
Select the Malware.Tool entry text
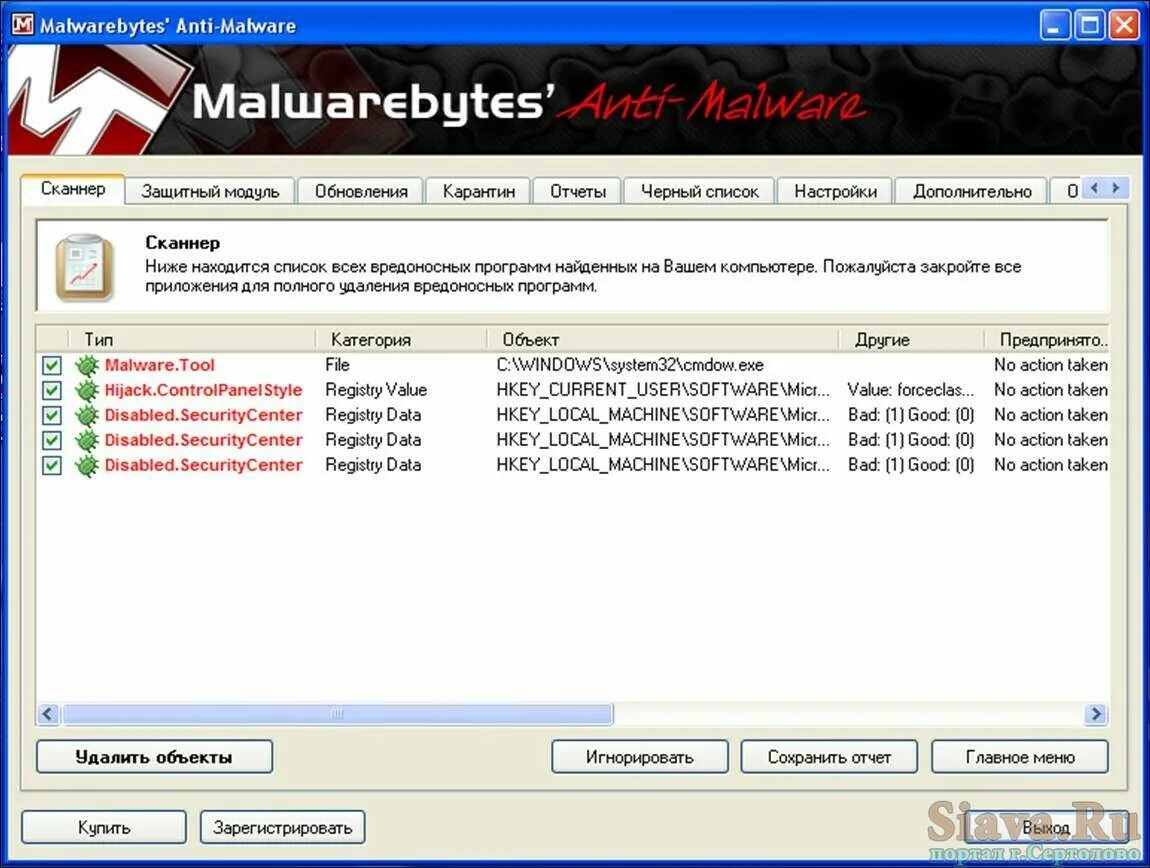[x=159, y=365]
